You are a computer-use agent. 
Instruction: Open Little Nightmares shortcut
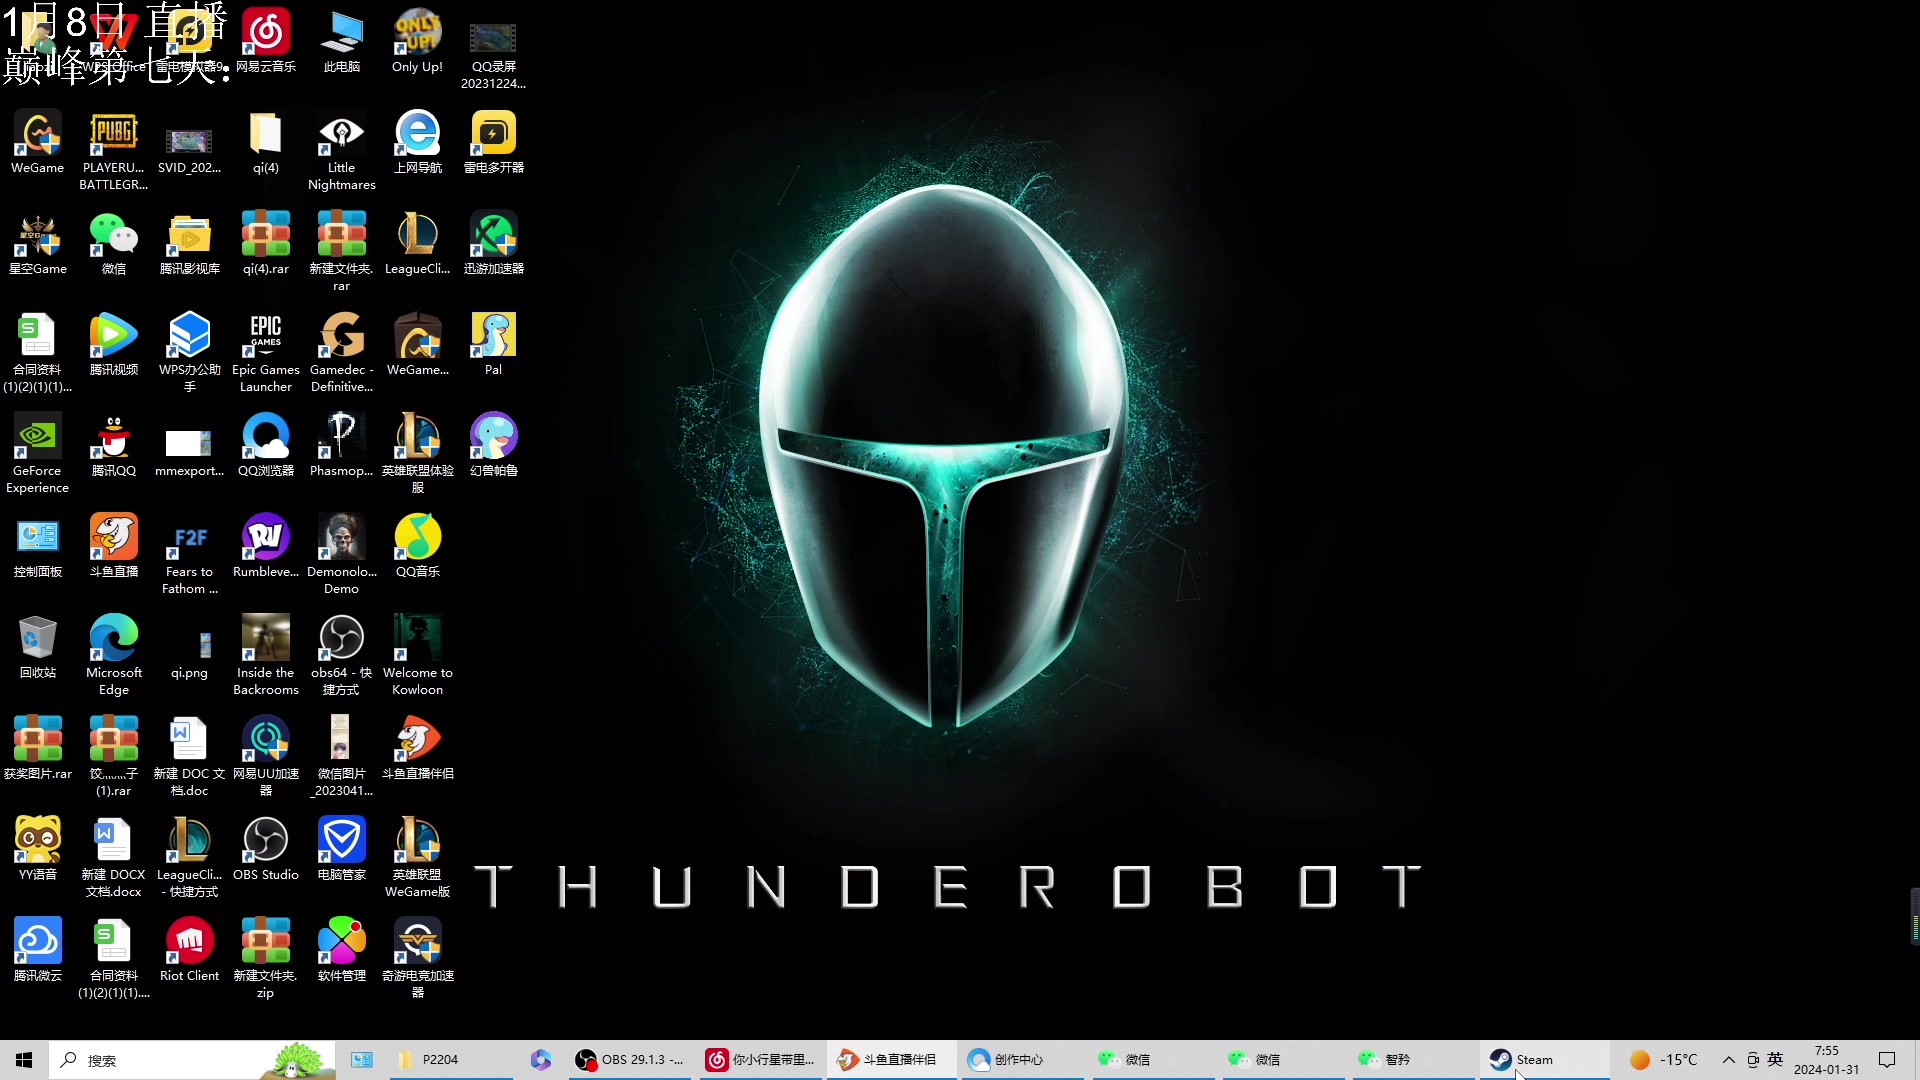[x=341, y=151]
